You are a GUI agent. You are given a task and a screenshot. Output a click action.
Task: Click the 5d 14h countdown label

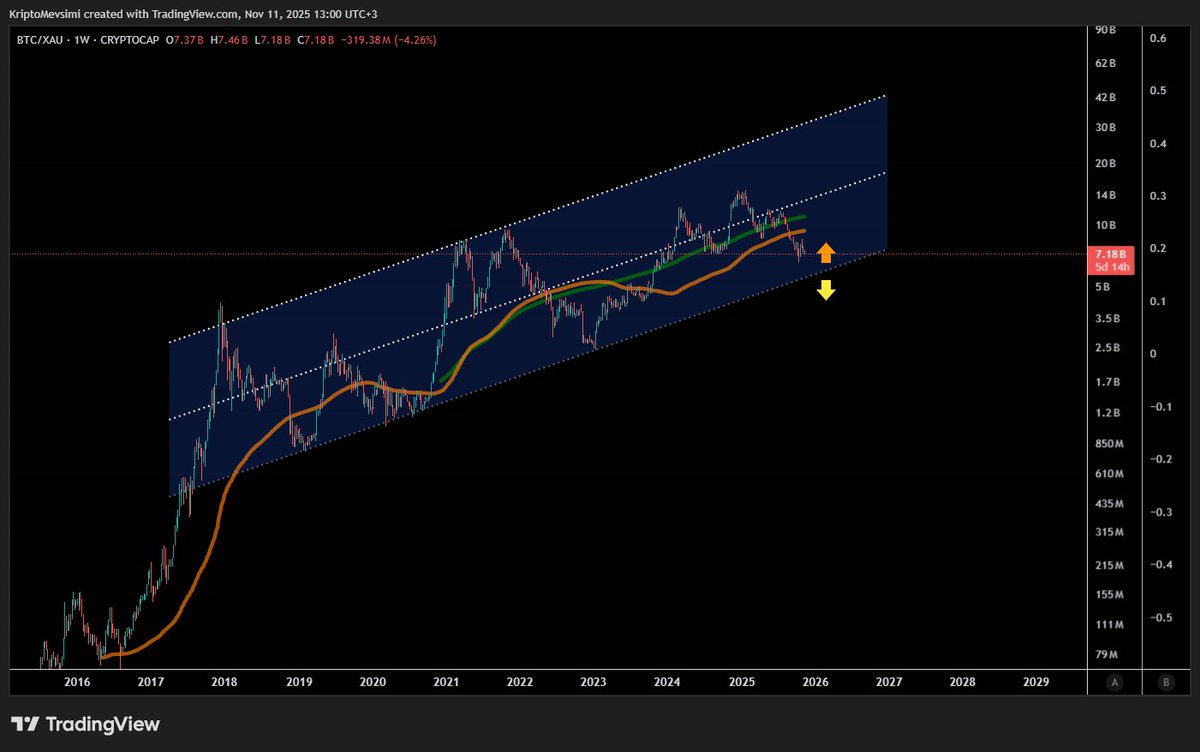click(x=1112, y=268)
